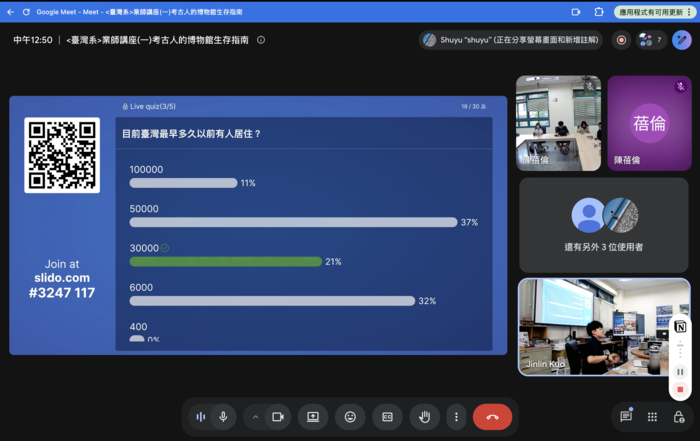Image resolution: width=700 pixels, height=441 pixels.
Task: Open the browser extensions puzzle icon
Action: point(599,12)
